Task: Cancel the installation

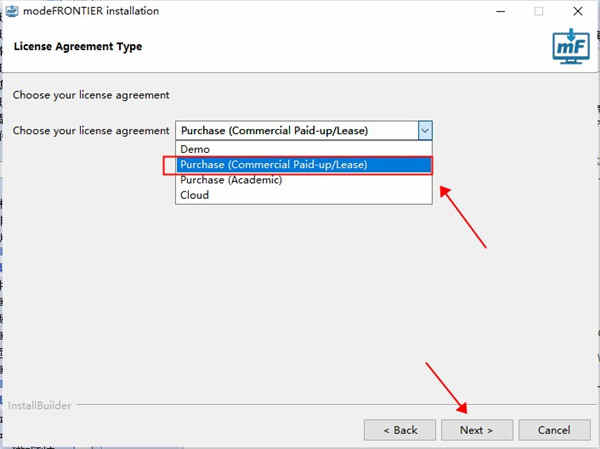Action: pyautogui.click(x=554, y=430)
